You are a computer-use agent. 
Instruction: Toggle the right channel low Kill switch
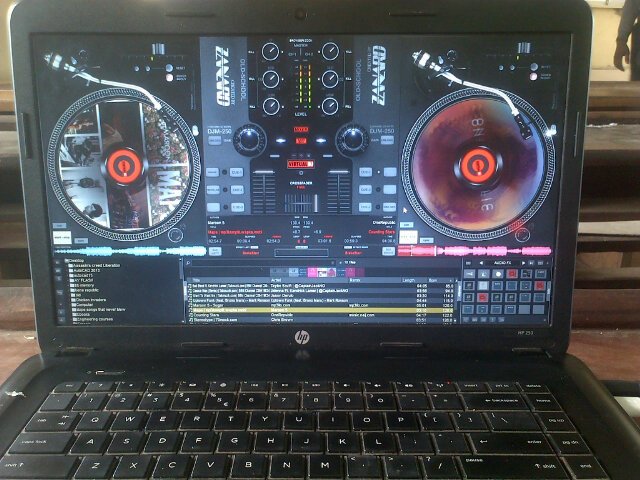(x=349, y=107)
